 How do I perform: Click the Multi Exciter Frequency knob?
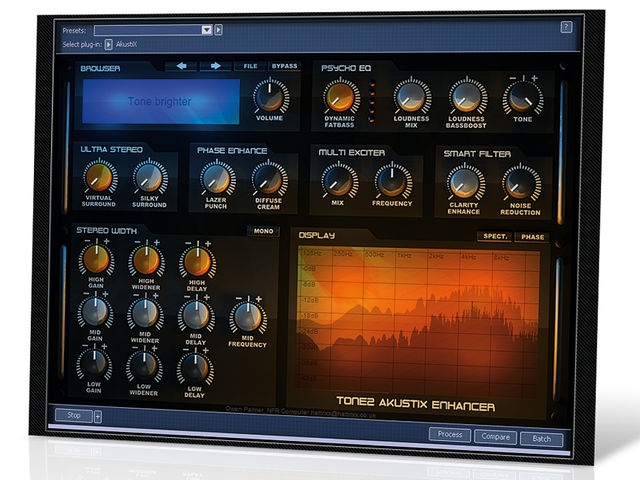(393, 181)
